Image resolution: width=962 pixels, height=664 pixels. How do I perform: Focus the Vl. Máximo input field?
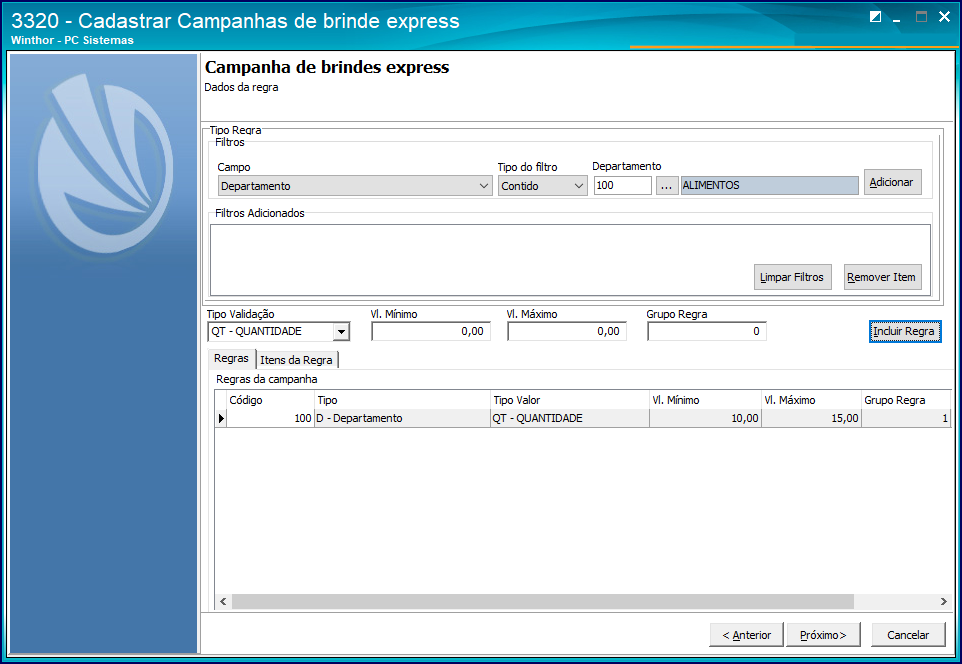pyautogui.click(x=567, y=331)
